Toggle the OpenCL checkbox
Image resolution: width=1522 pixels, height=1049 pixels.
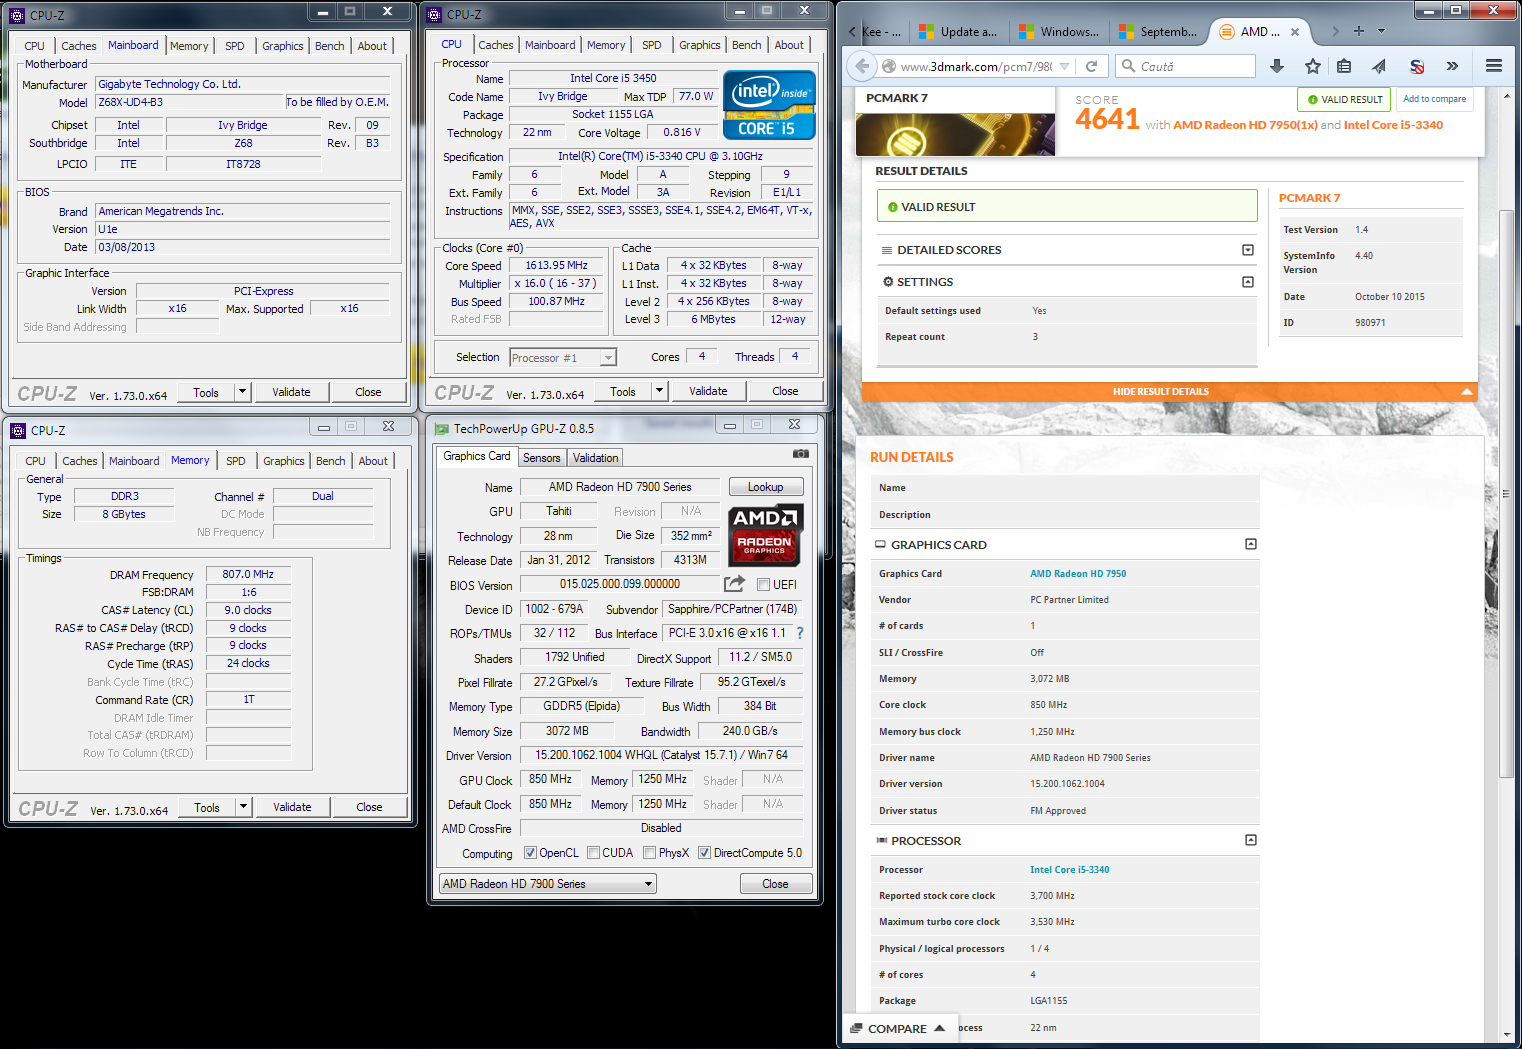pos(531,853)
